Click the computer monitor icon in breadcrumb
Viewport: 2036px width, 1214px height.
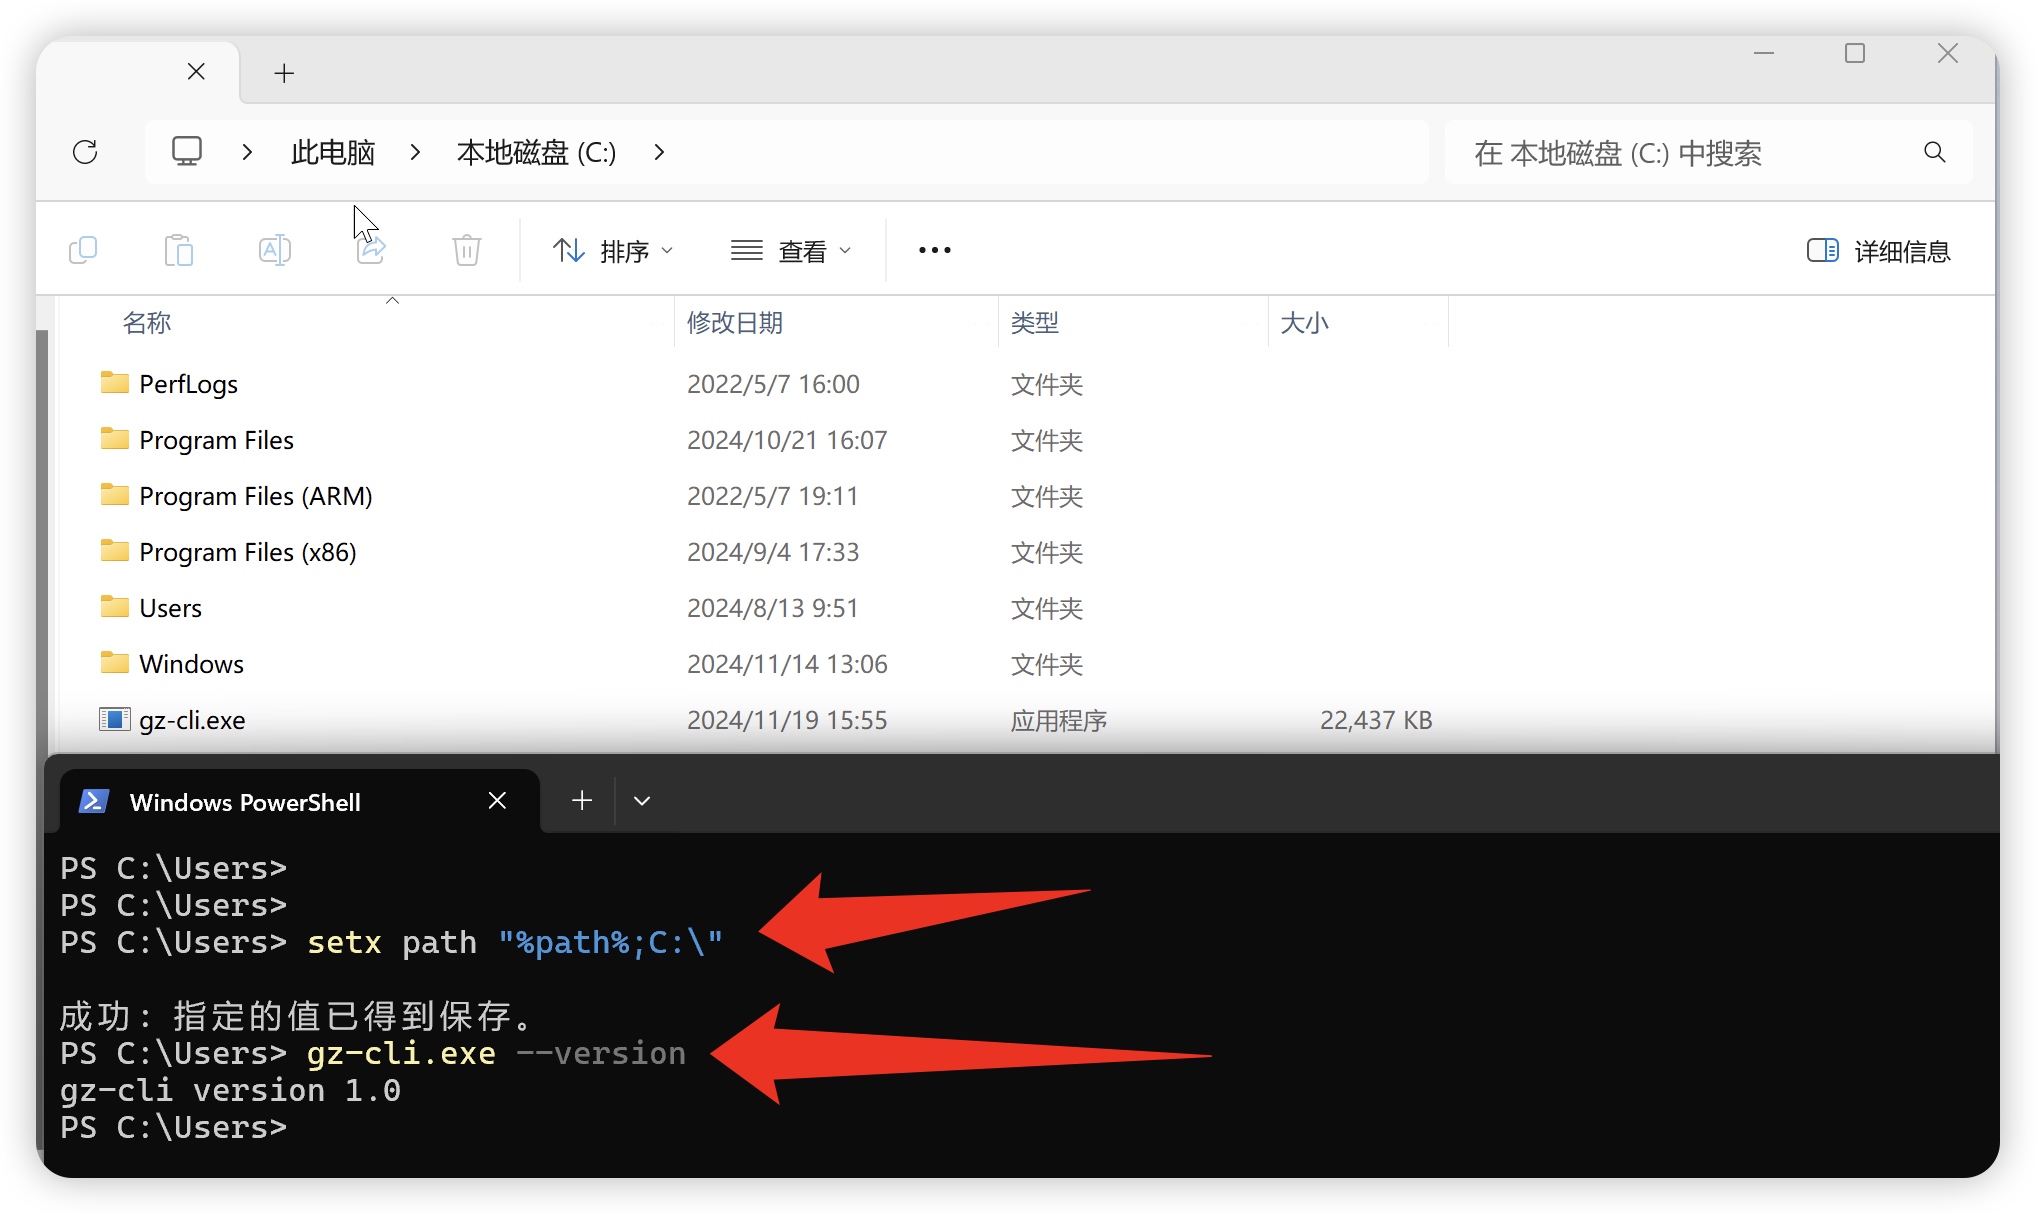click(x=187, y=152)
